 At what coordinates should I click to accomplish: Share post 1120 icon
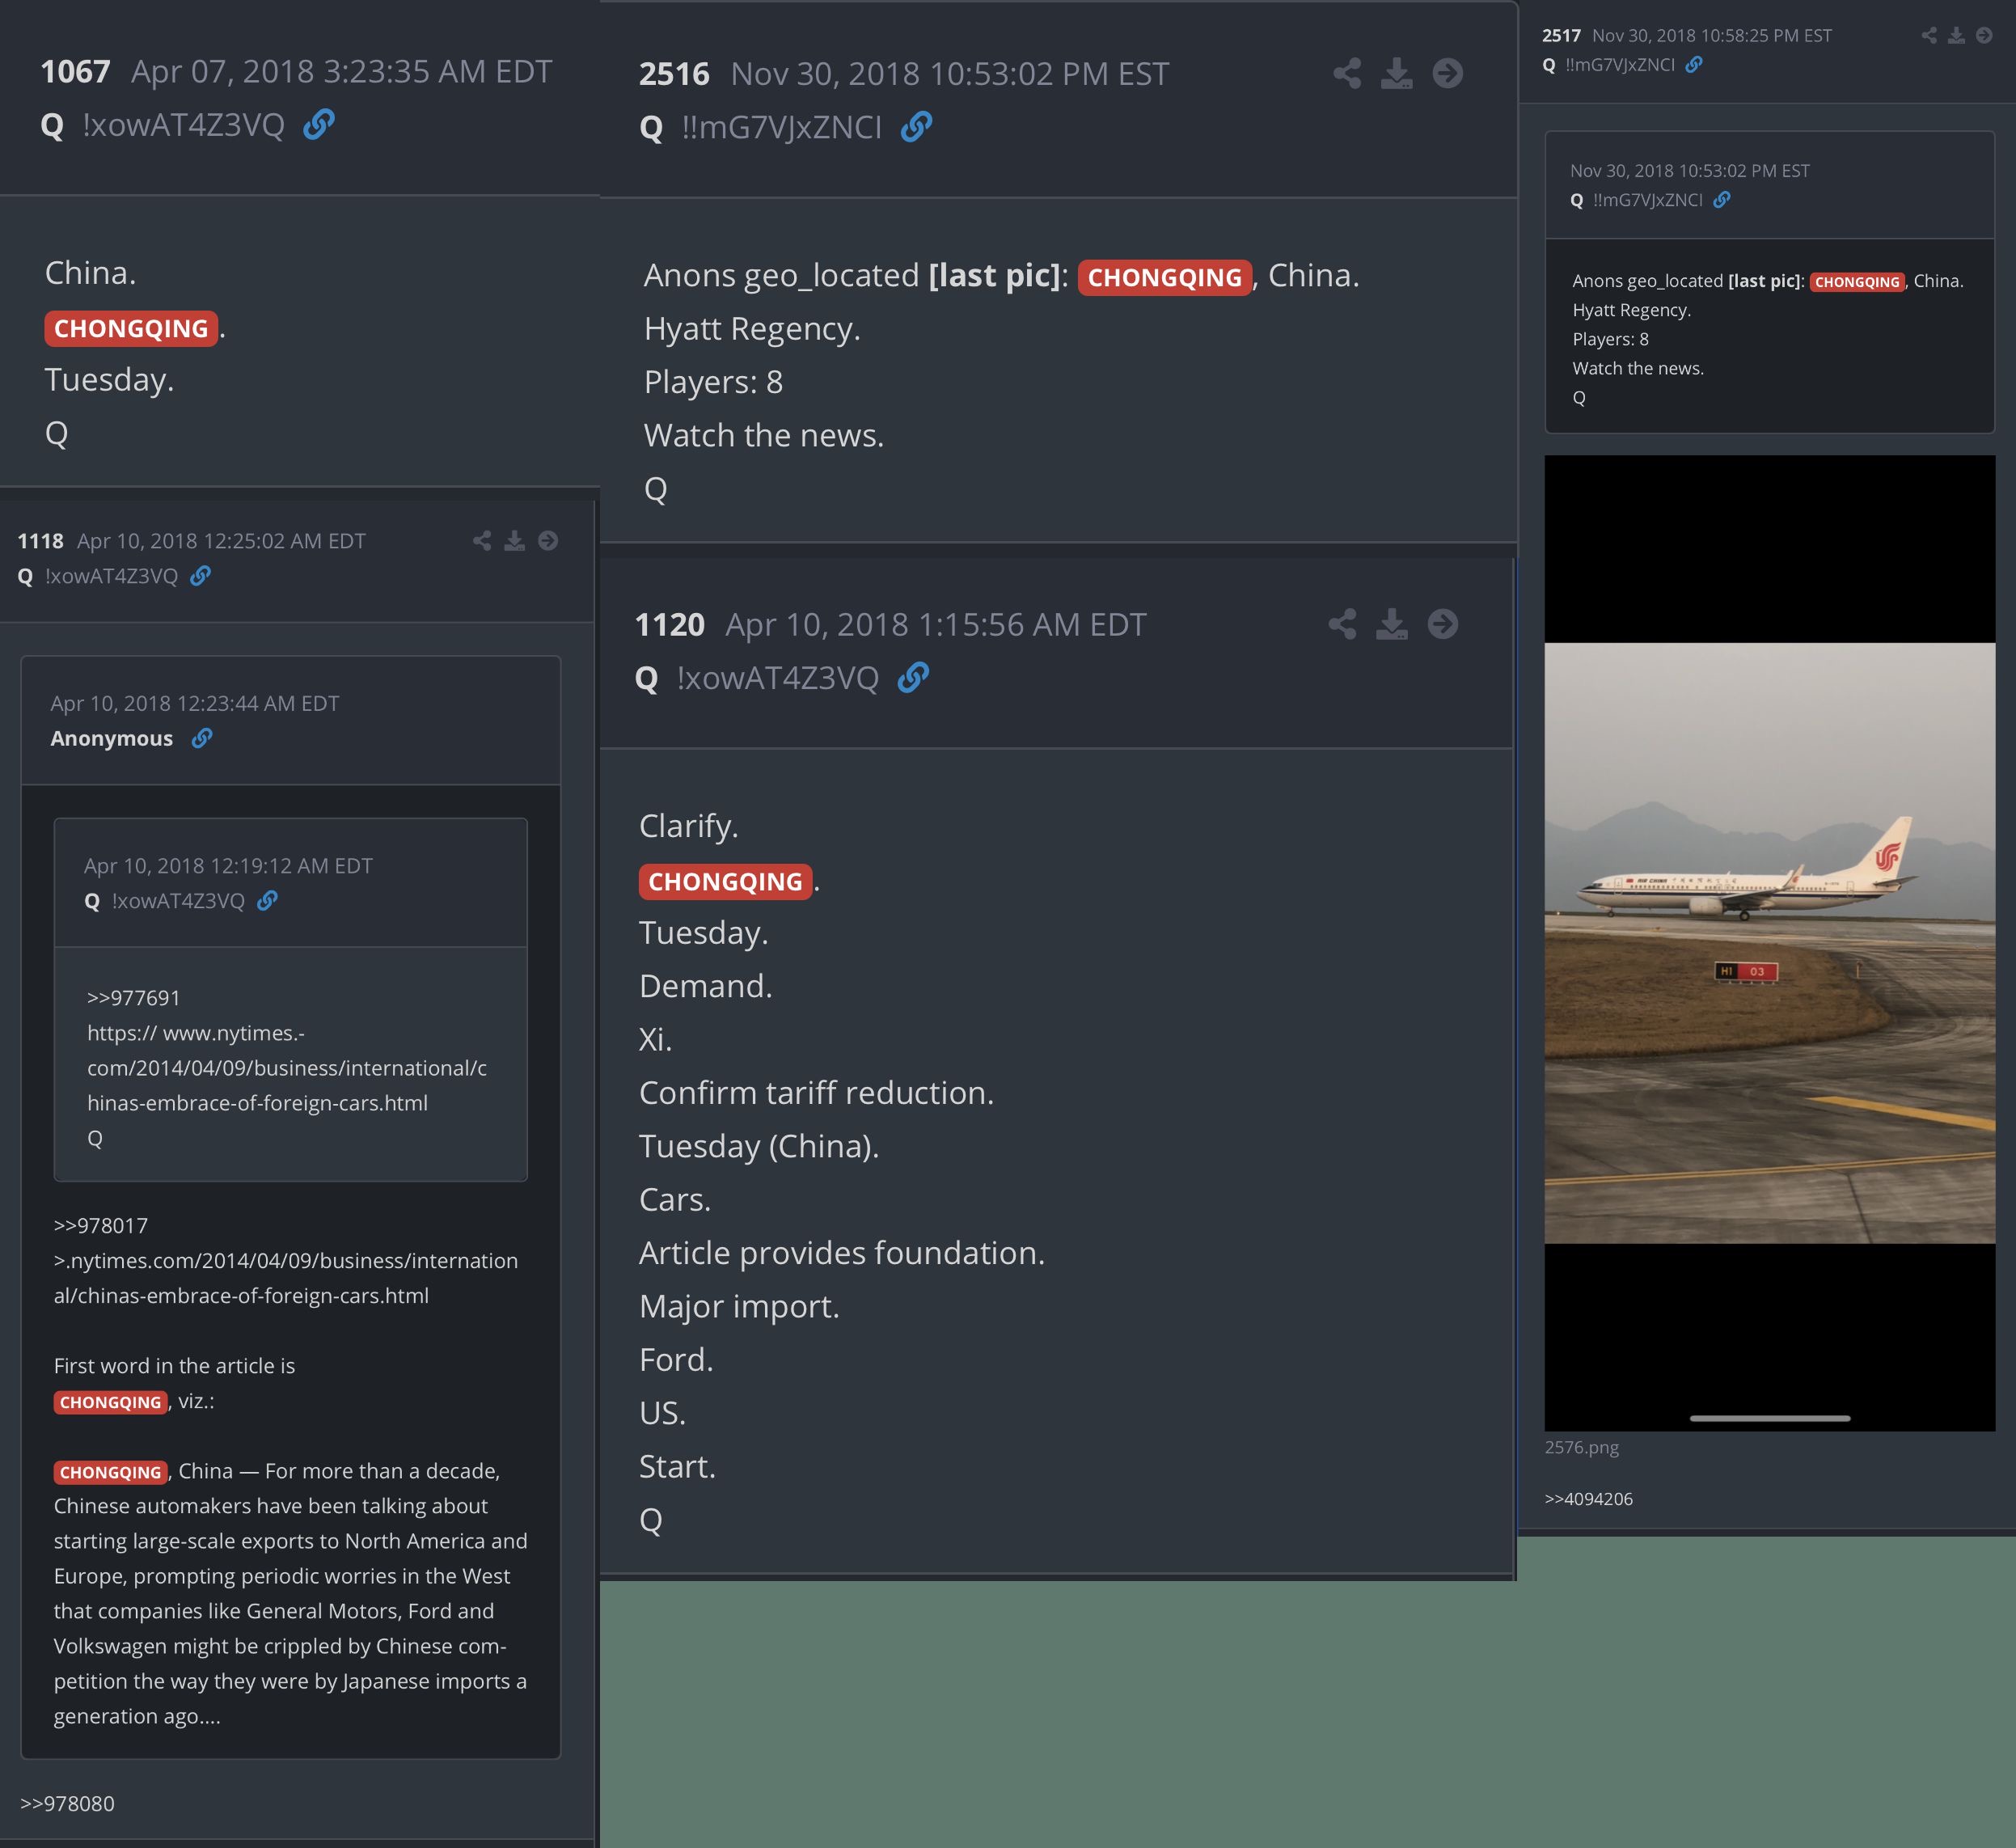[1342, 624]
